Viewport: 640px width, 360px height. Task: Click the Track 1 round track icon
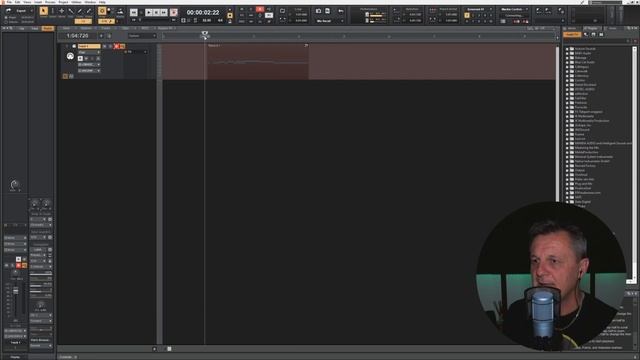click(x=70, y=56)
